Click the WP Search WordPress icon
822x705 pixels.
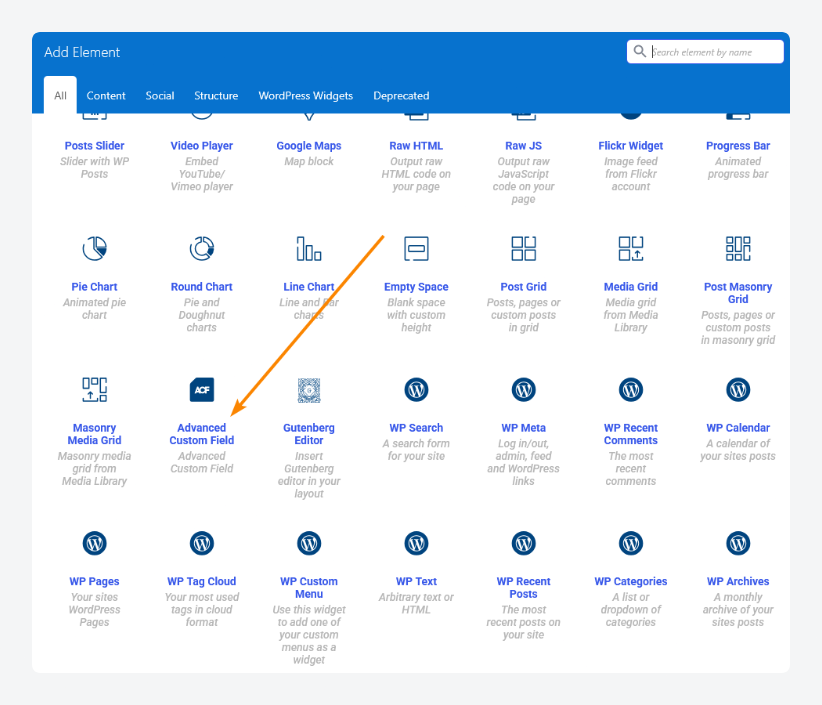click(x=416, y=389)
